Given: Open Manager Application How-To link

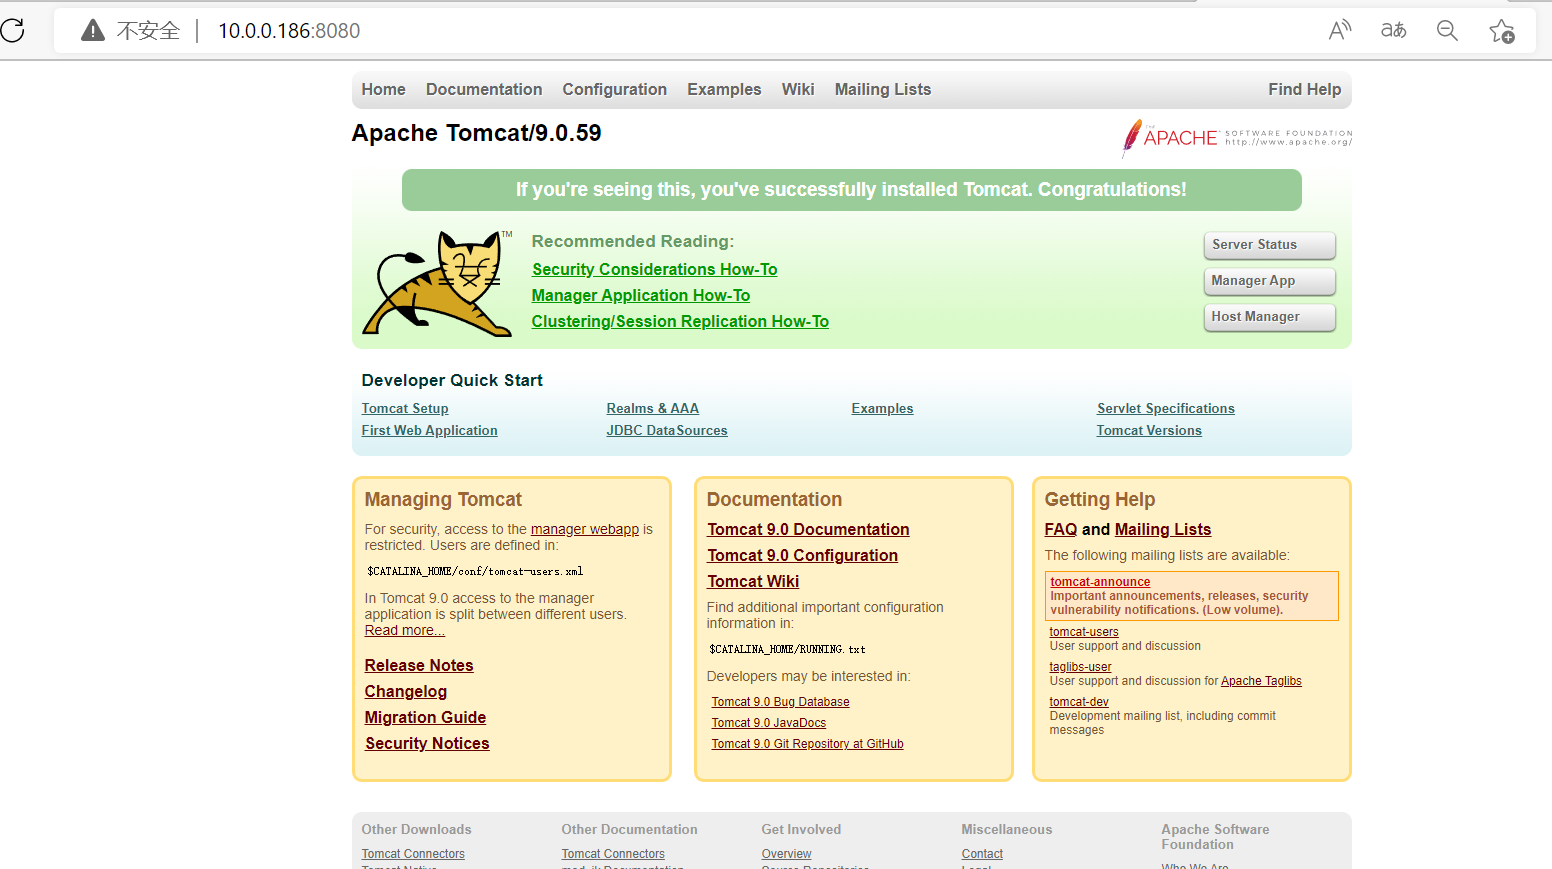Looking at the screenshot, I should (640, 295).
